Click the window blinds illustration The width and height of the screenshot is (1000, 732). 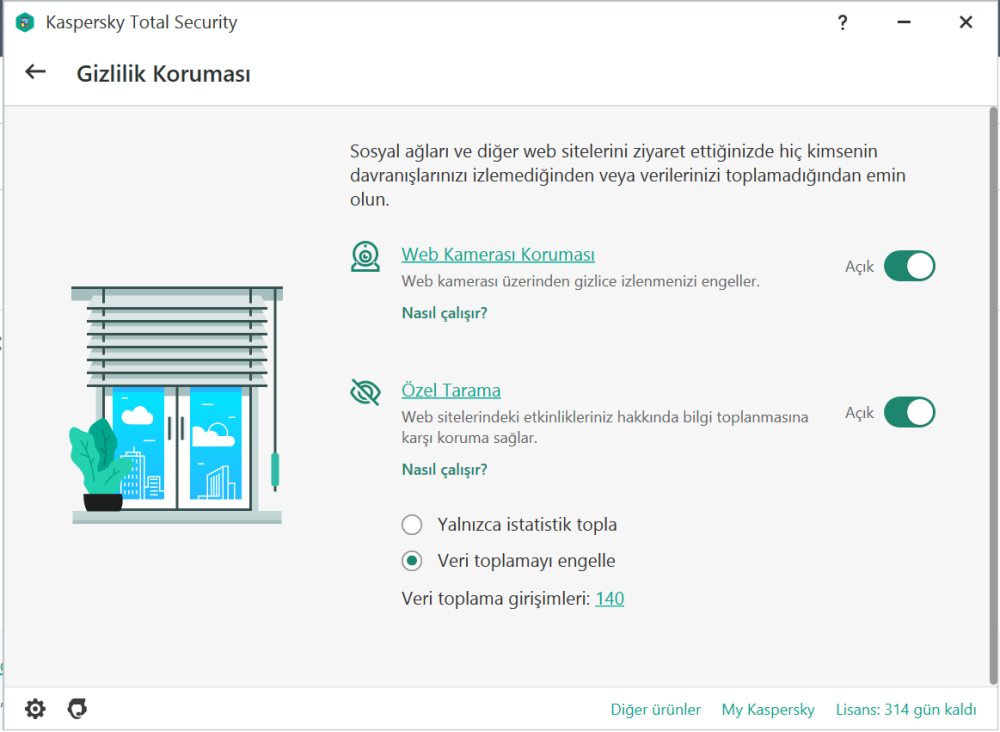click(177, 405)
